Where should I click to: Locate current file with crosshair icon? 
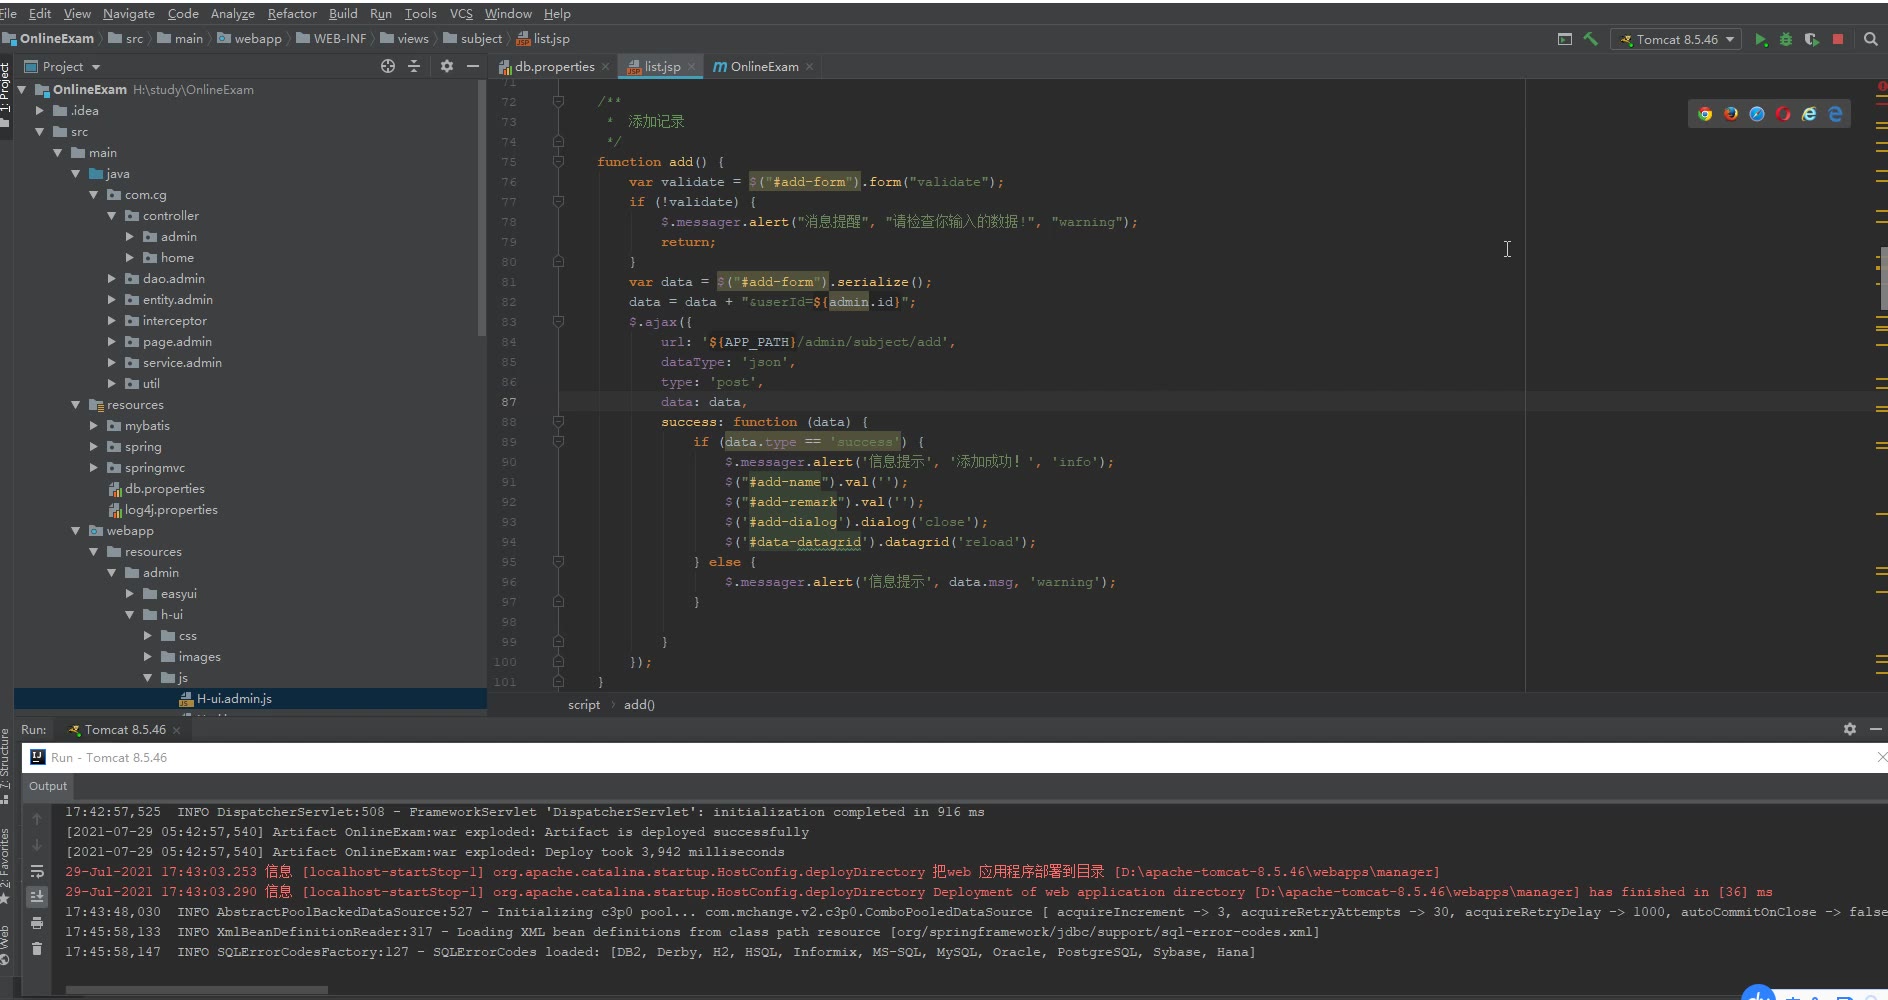(x=388, y=66)
